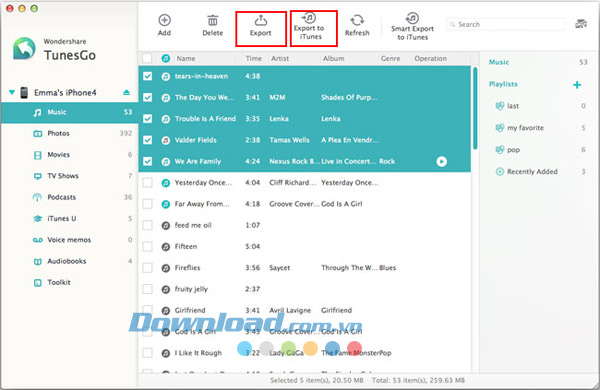This screenshot has height=390, width=600.
Task: Click music icon beside Fireflies
Action: 165,268
